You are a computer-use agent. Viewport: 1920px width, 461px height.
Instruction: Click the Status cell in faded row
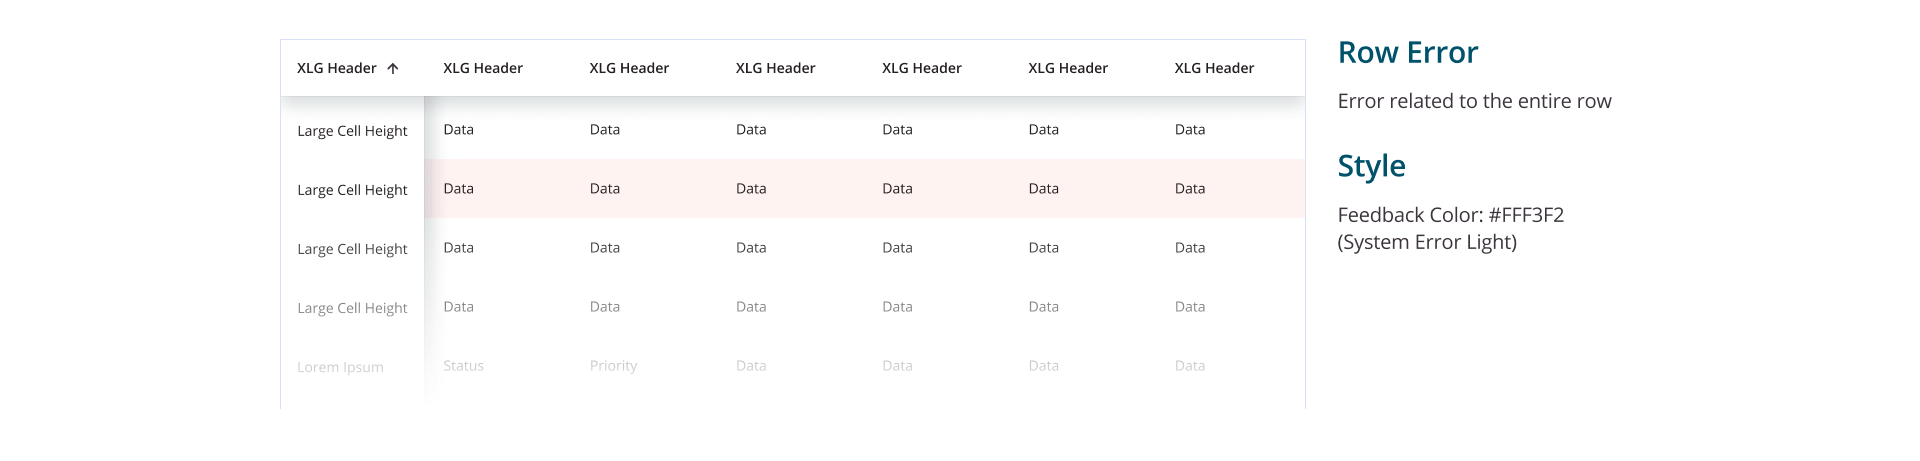click(463, 366)
